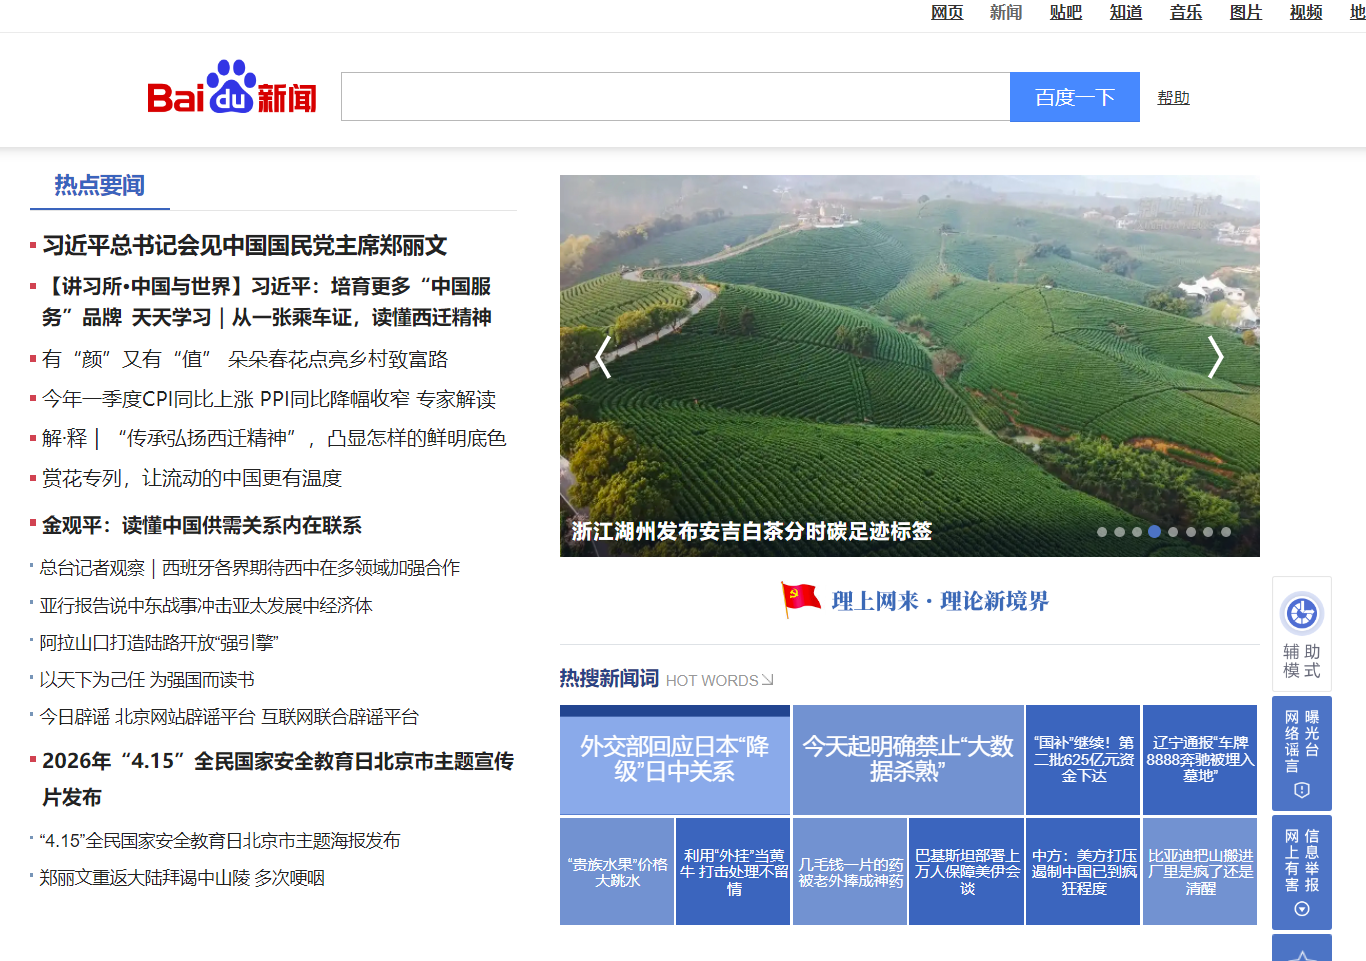Open headline 金观平：读懂中国供需关系内在联系

(x=202, y=525)
